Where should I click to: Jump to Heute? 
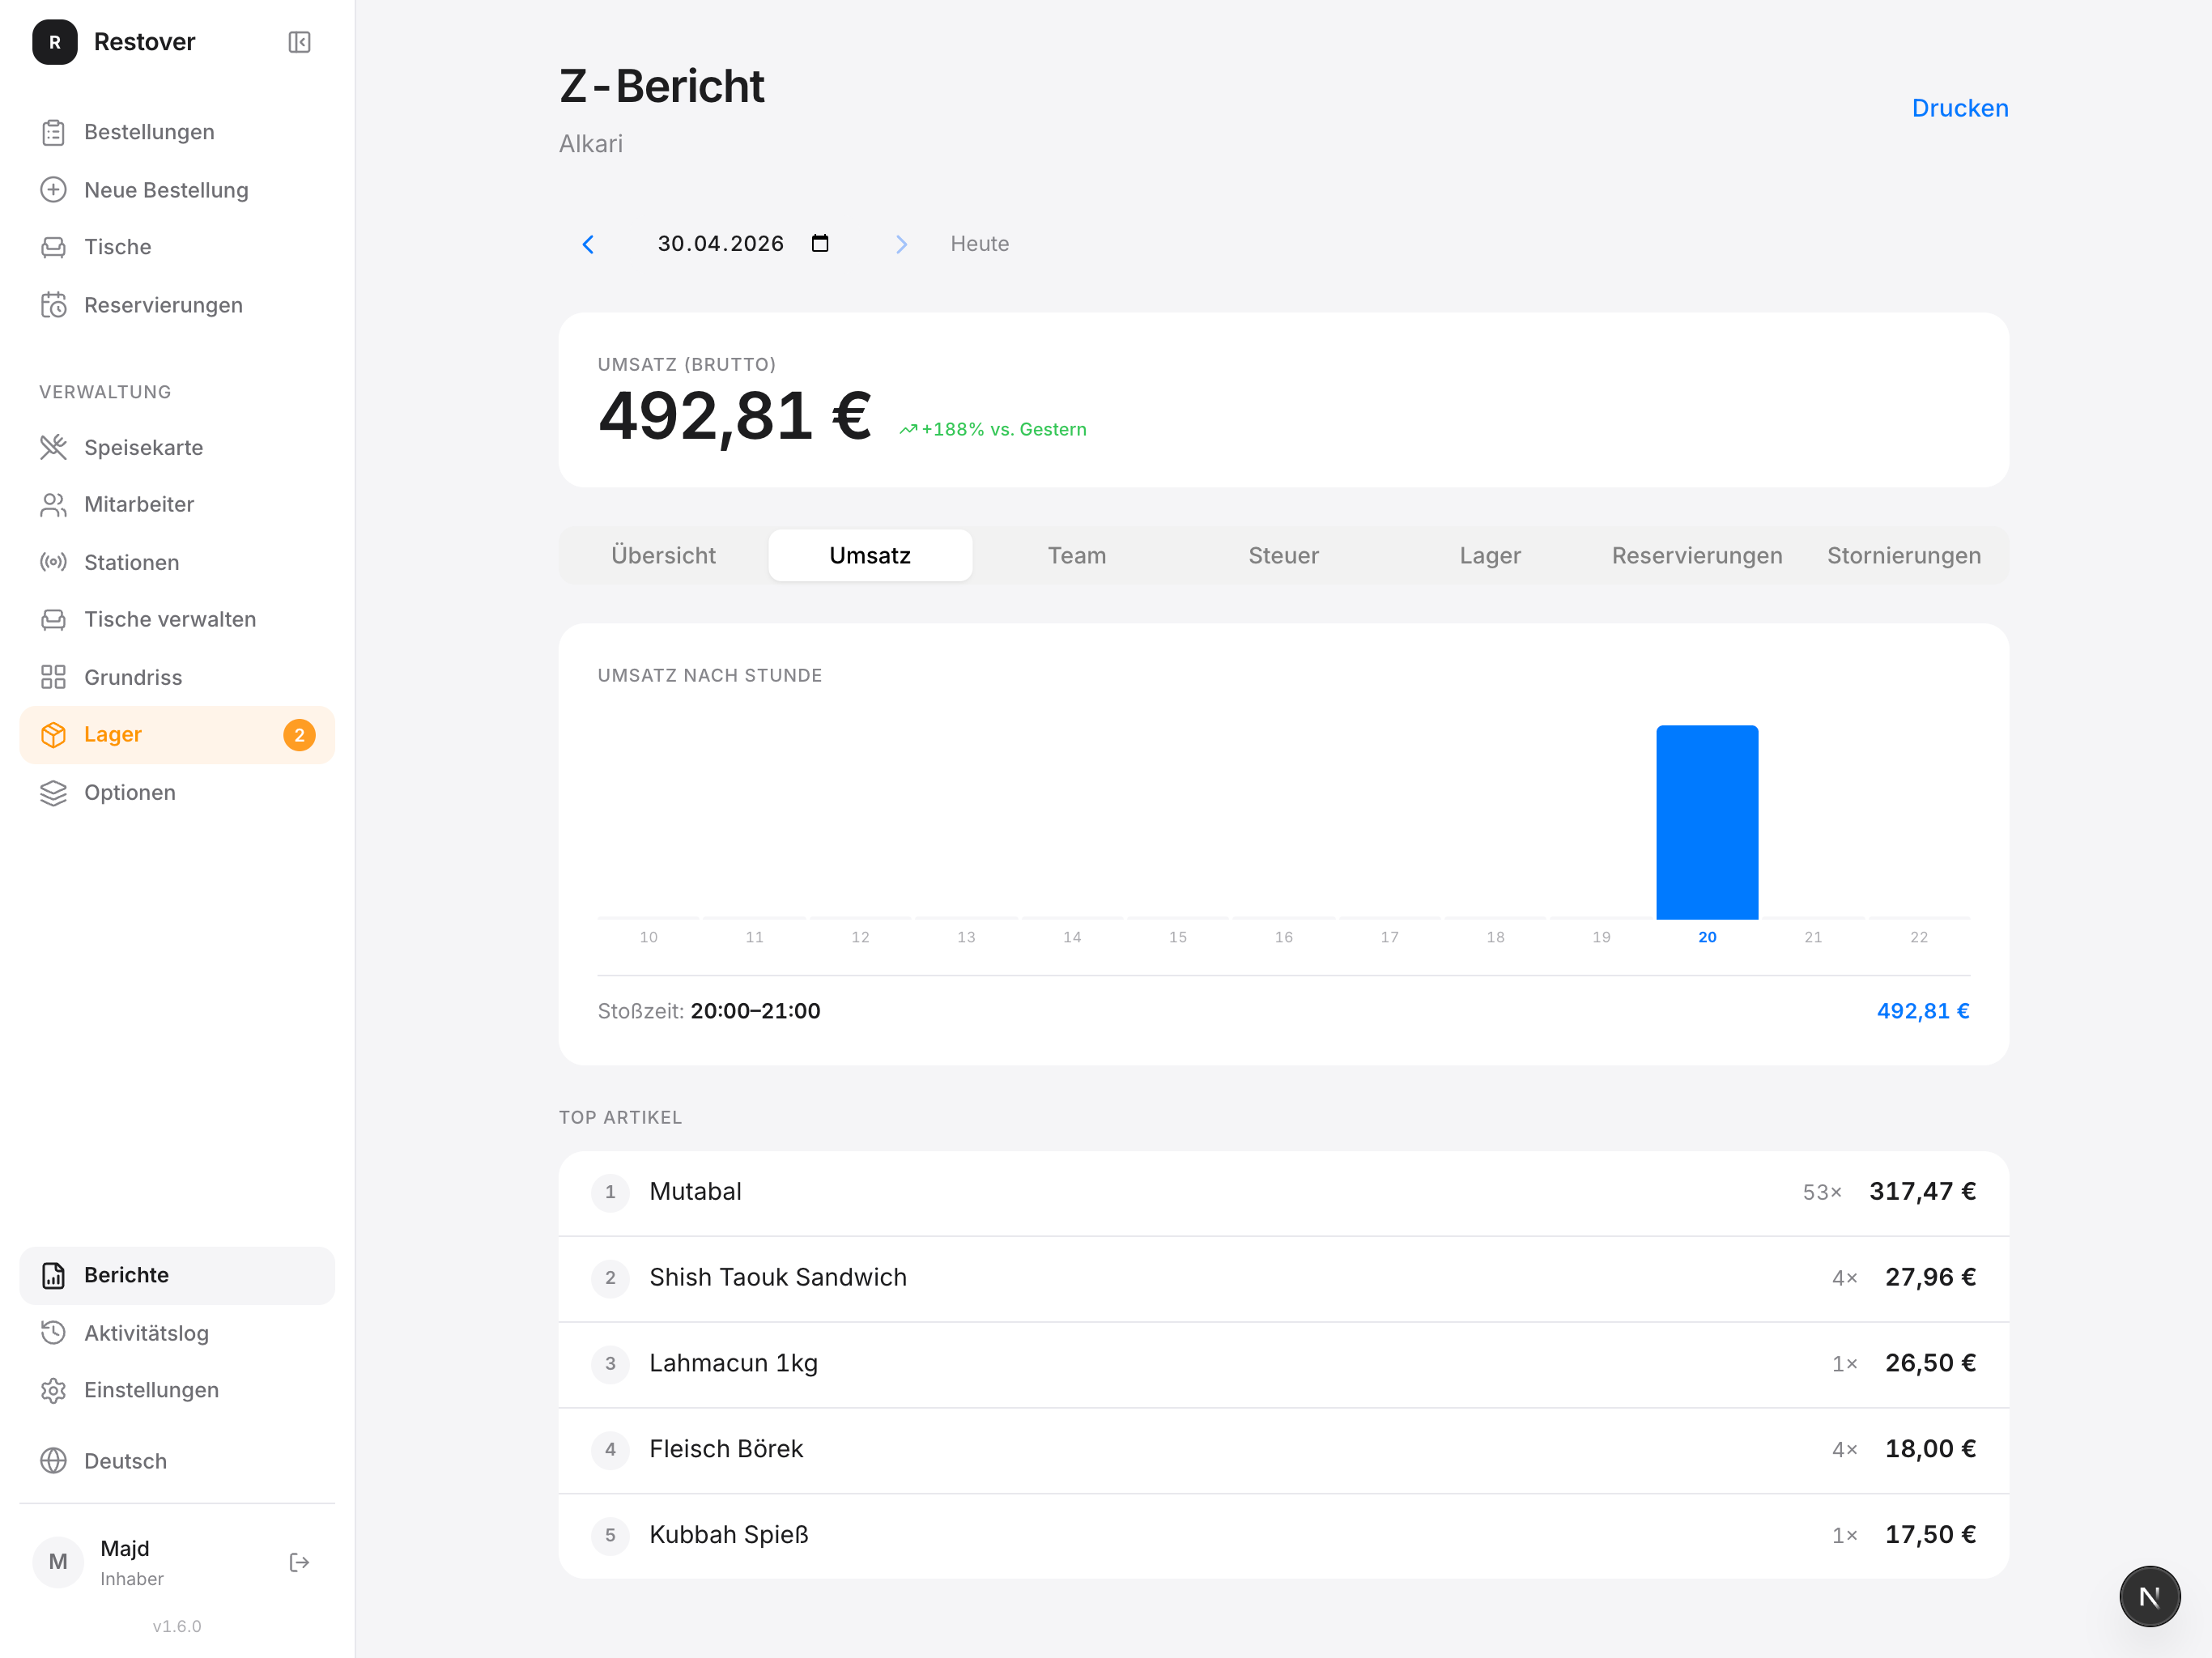click(x=979, y=244)
